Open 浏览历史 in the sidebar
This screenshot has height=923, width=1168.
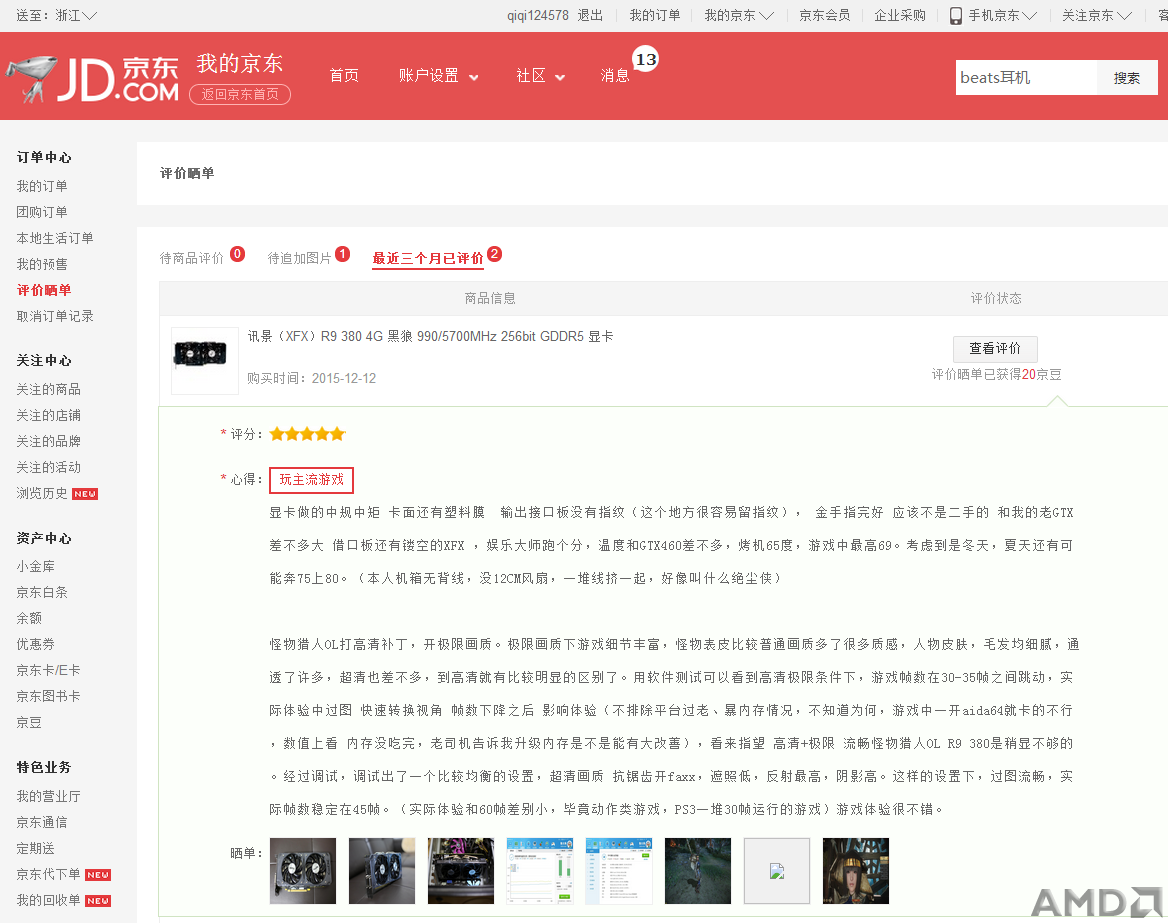click(42, 494)
